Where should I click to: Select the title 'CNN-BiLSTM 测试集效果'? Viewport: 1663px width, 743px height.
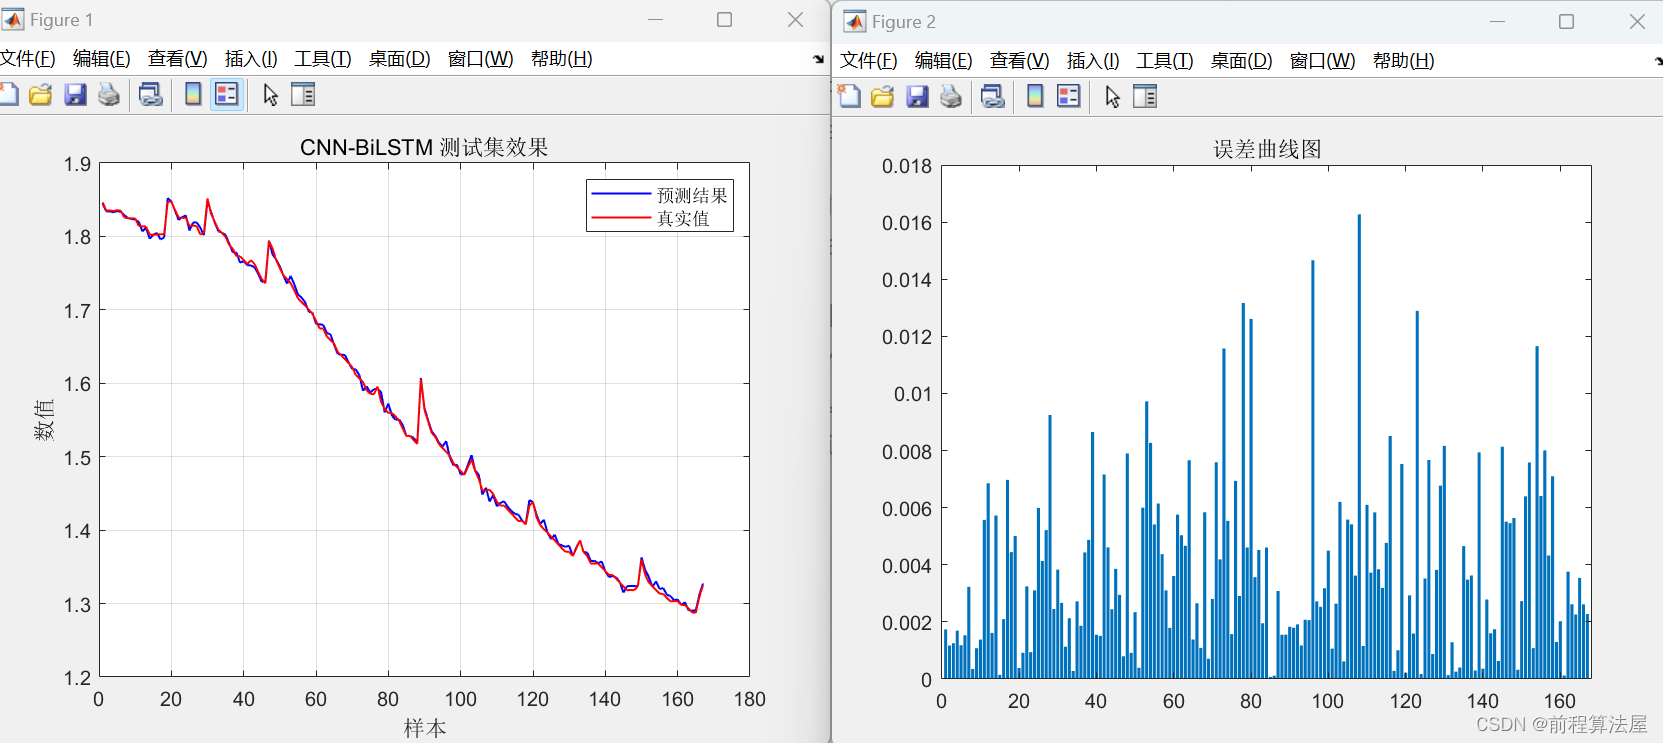(x=424, y=148)
